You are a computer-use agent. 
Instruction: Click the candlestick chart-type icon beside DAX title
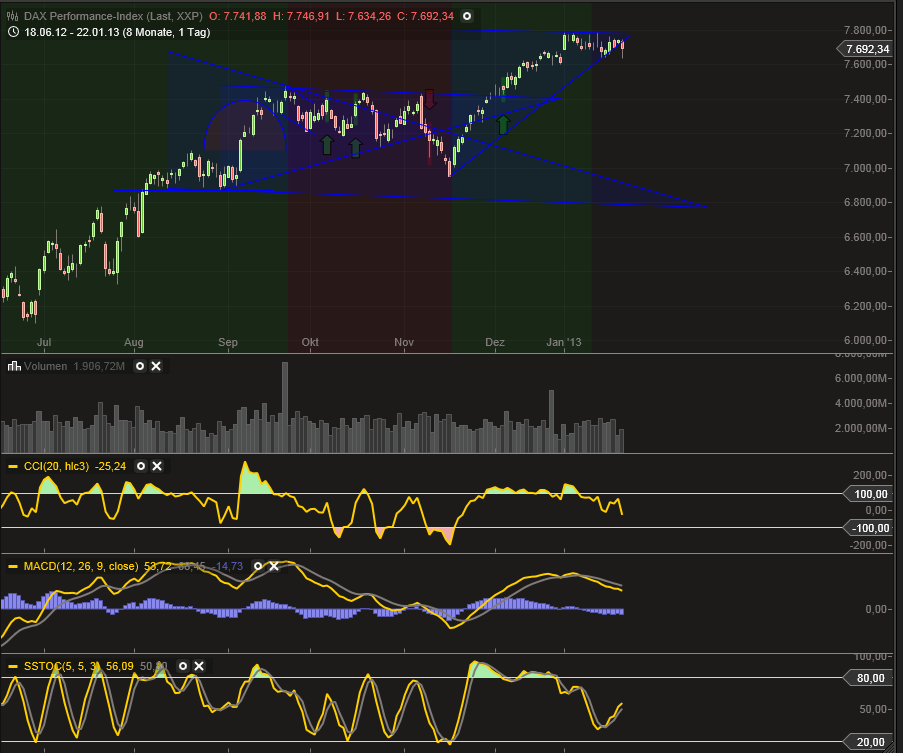[x=13, y=16]
